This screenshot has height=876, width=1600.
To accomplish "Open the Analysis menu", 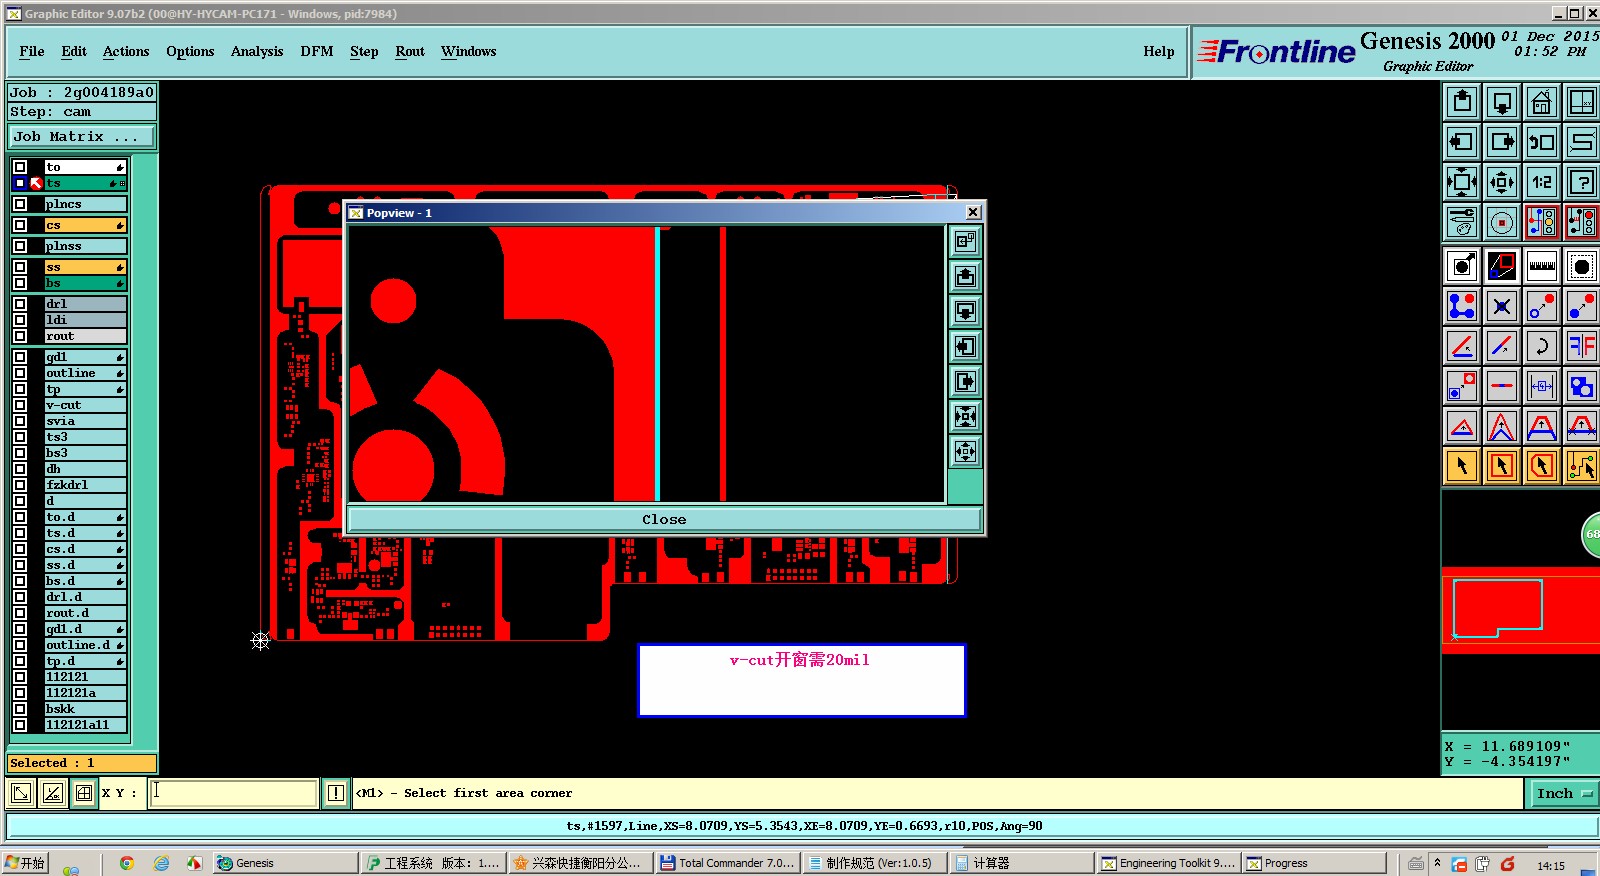I will pos(257,52).
